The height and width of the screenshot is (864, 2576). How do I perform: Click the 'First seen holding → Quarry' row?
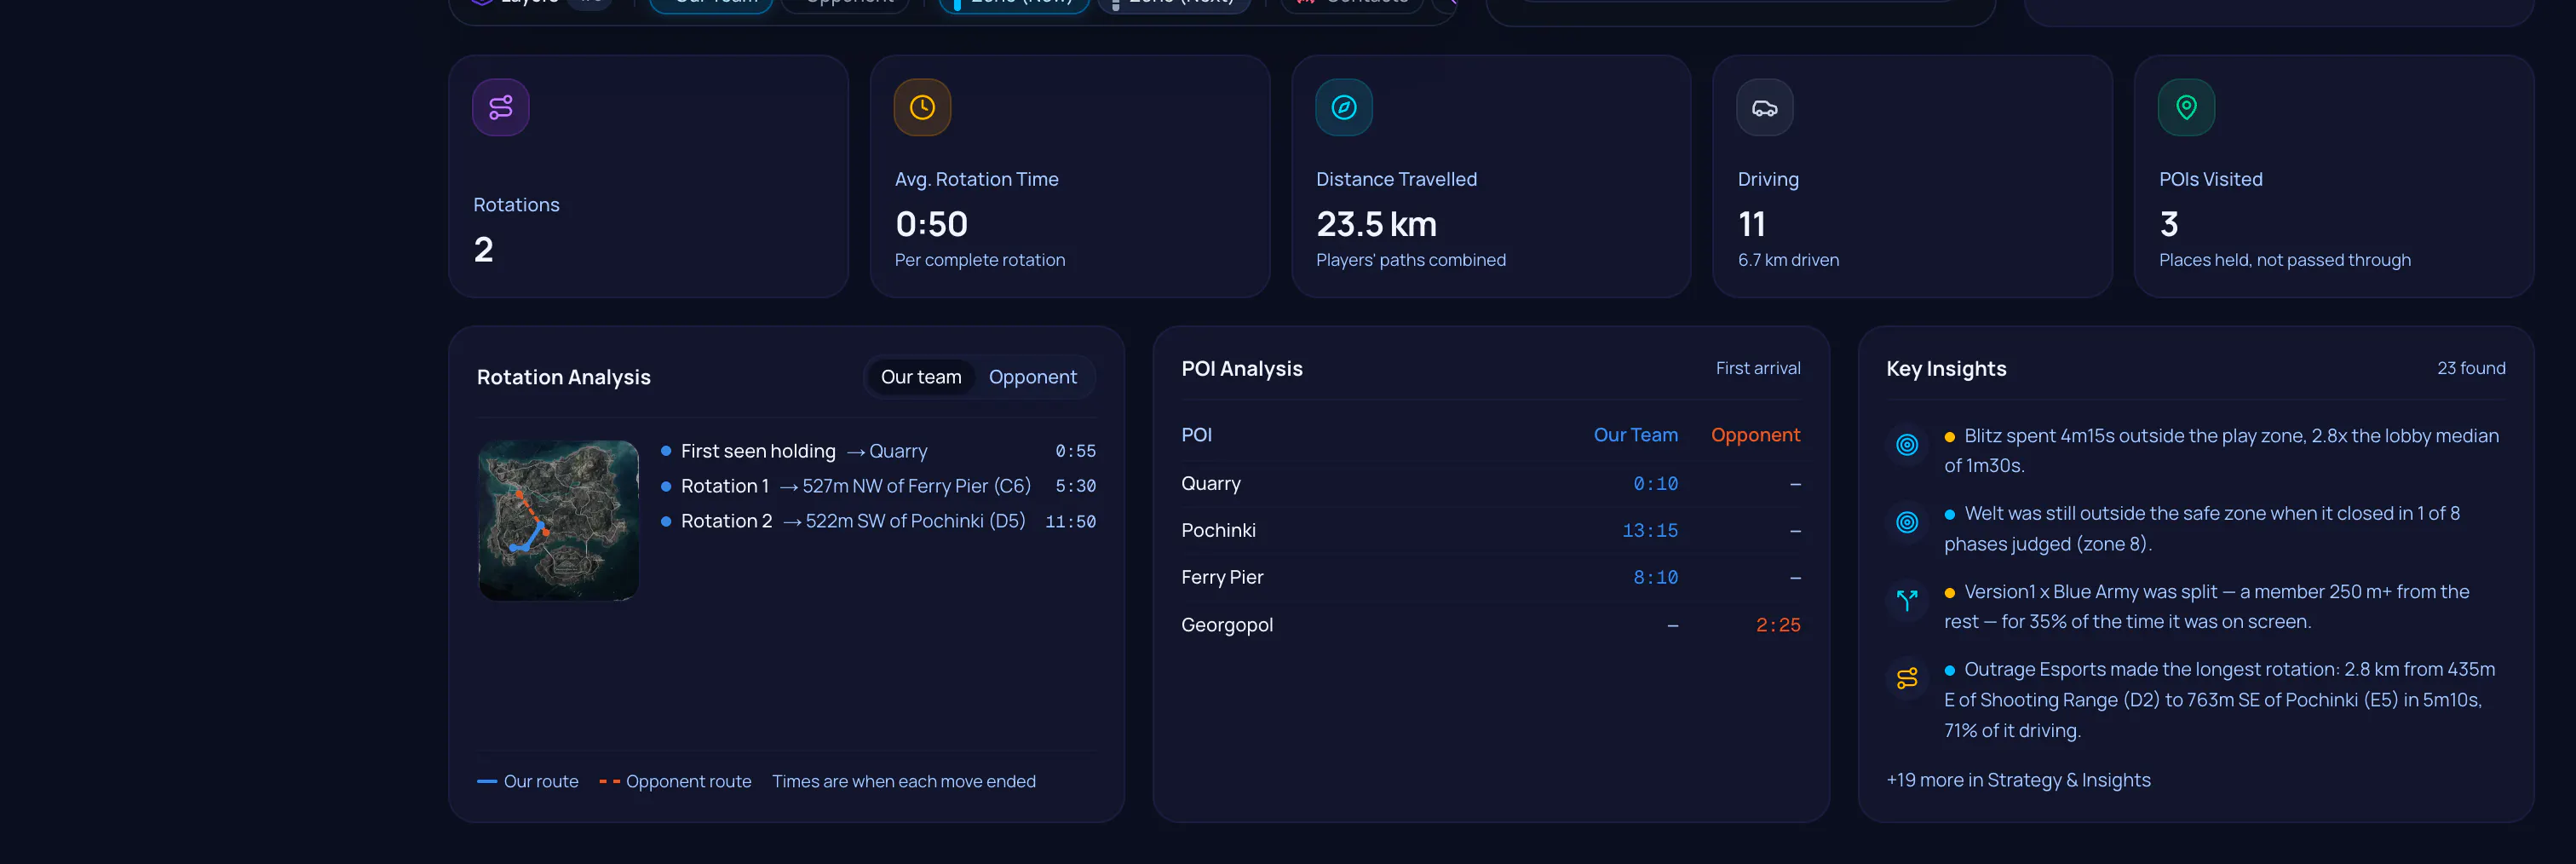[x=878, y=451]
